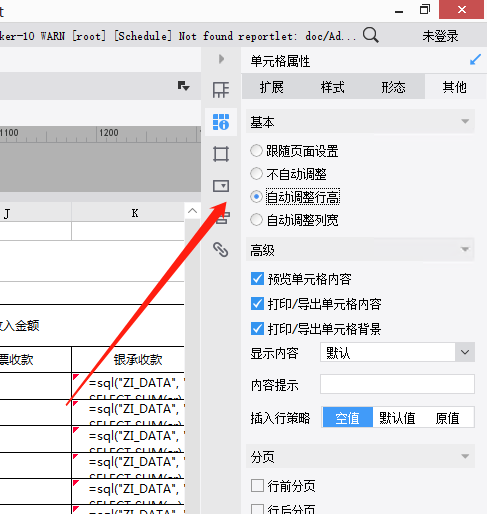Click the 未登录 login link
487x514 pixels.
[x=440, y=36]
